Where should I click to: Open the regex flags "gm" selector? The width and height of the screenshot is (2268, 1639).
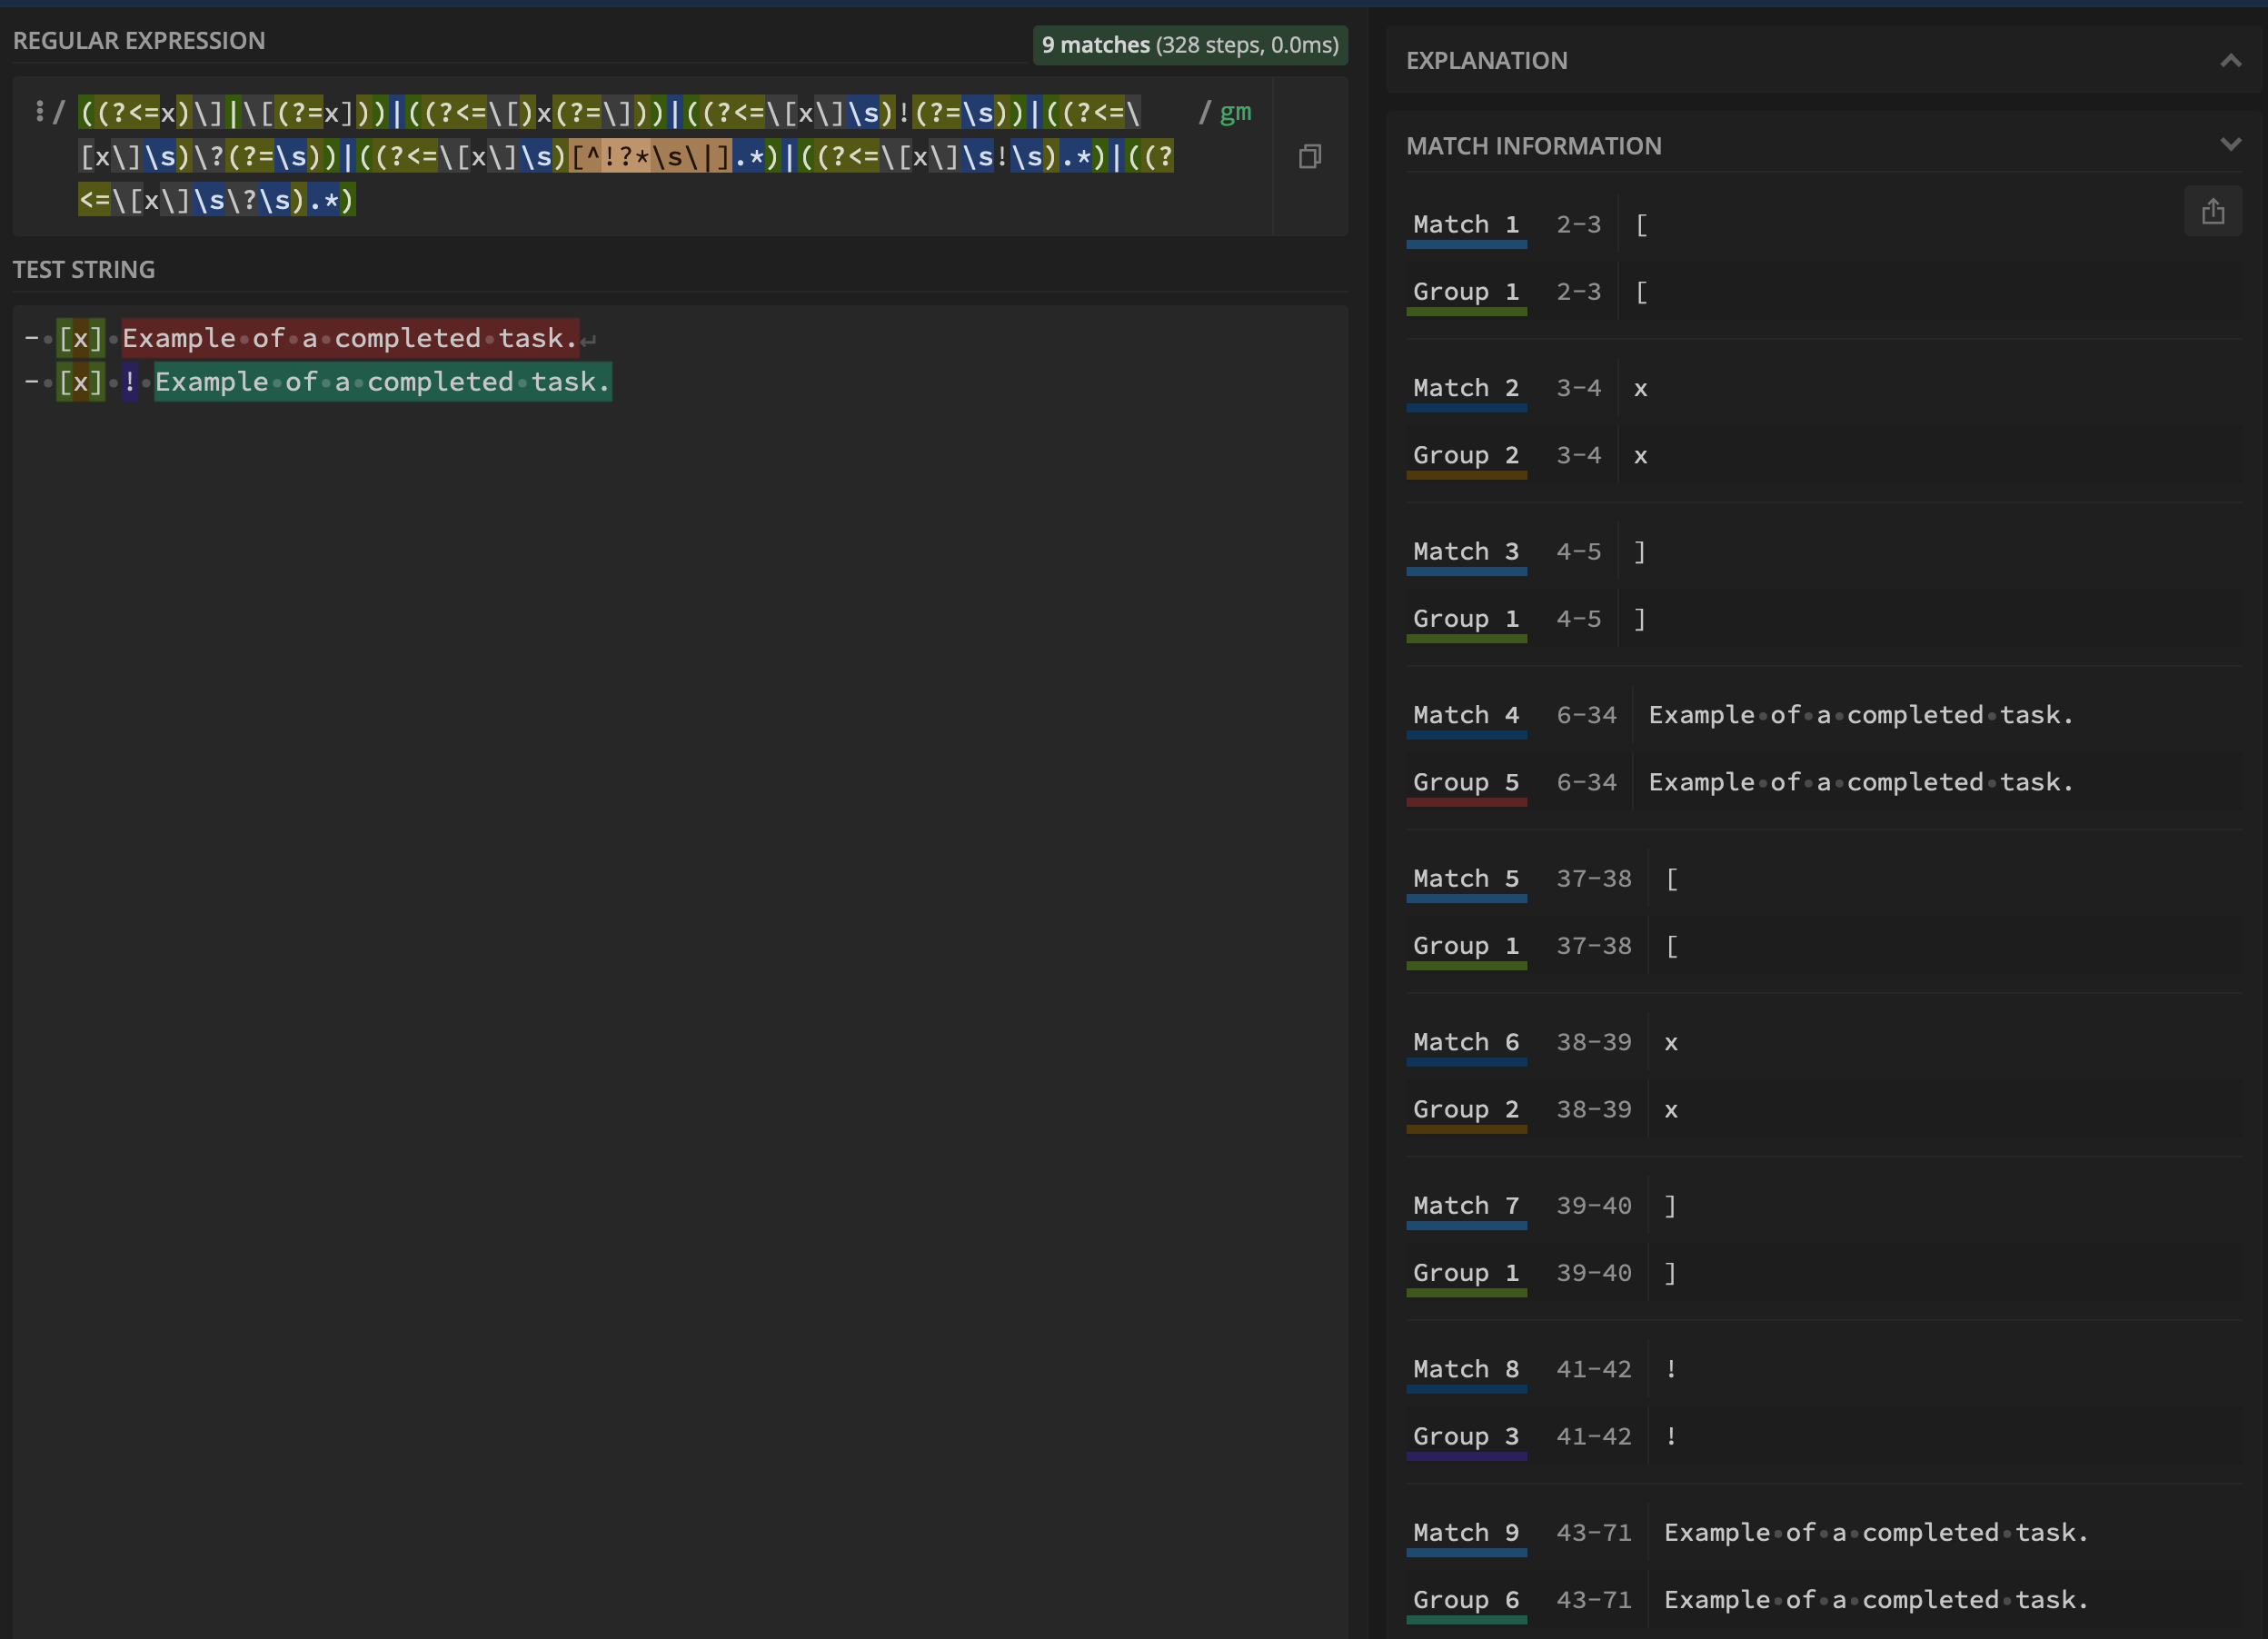pos(1234,112)
